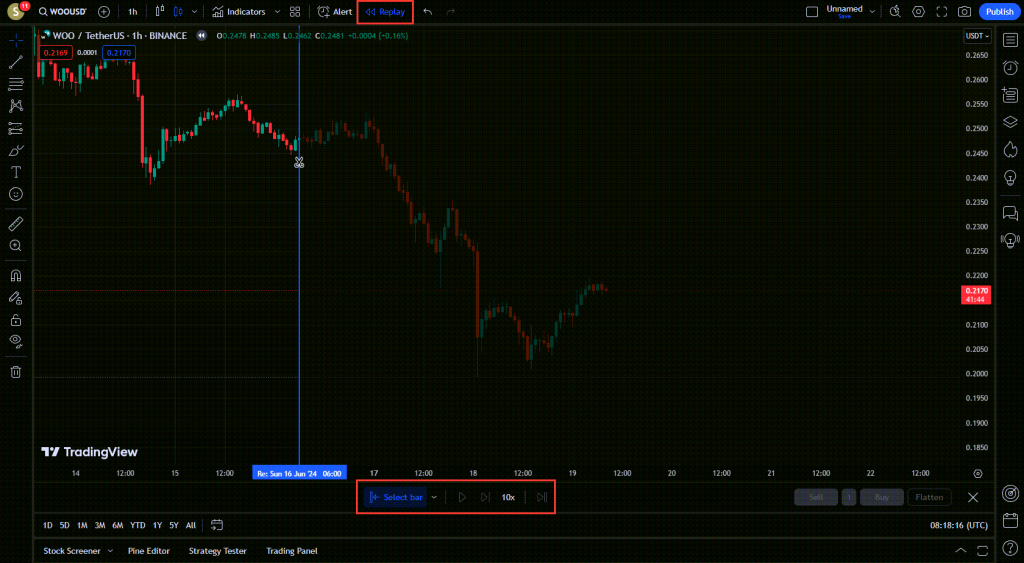Open the USDT currency dropdown
1024x563 pixels.
click(x=978, y=36)
